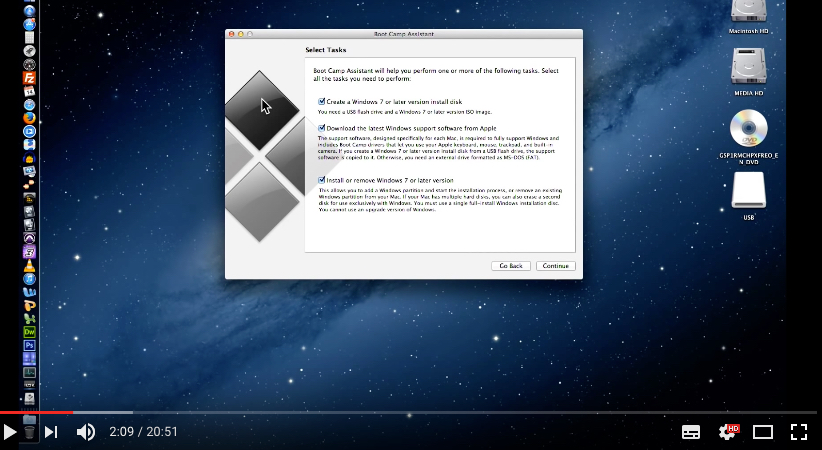Click the Boot Camp Assistant title bar
The height and width of the screenshot is (450, 822).
point(404,34)
